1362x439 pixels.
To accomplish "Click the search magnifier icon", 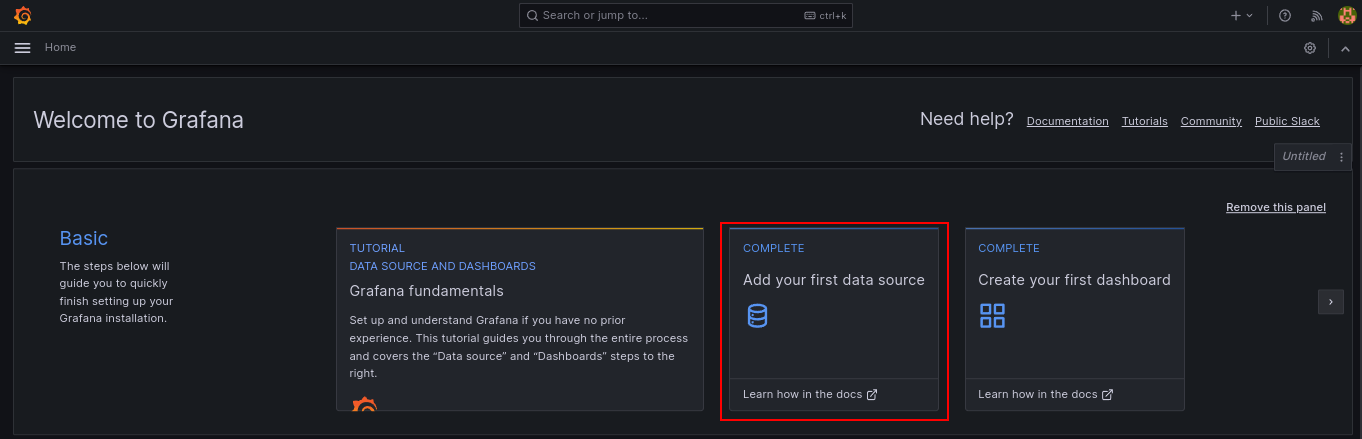I will 533,15.
